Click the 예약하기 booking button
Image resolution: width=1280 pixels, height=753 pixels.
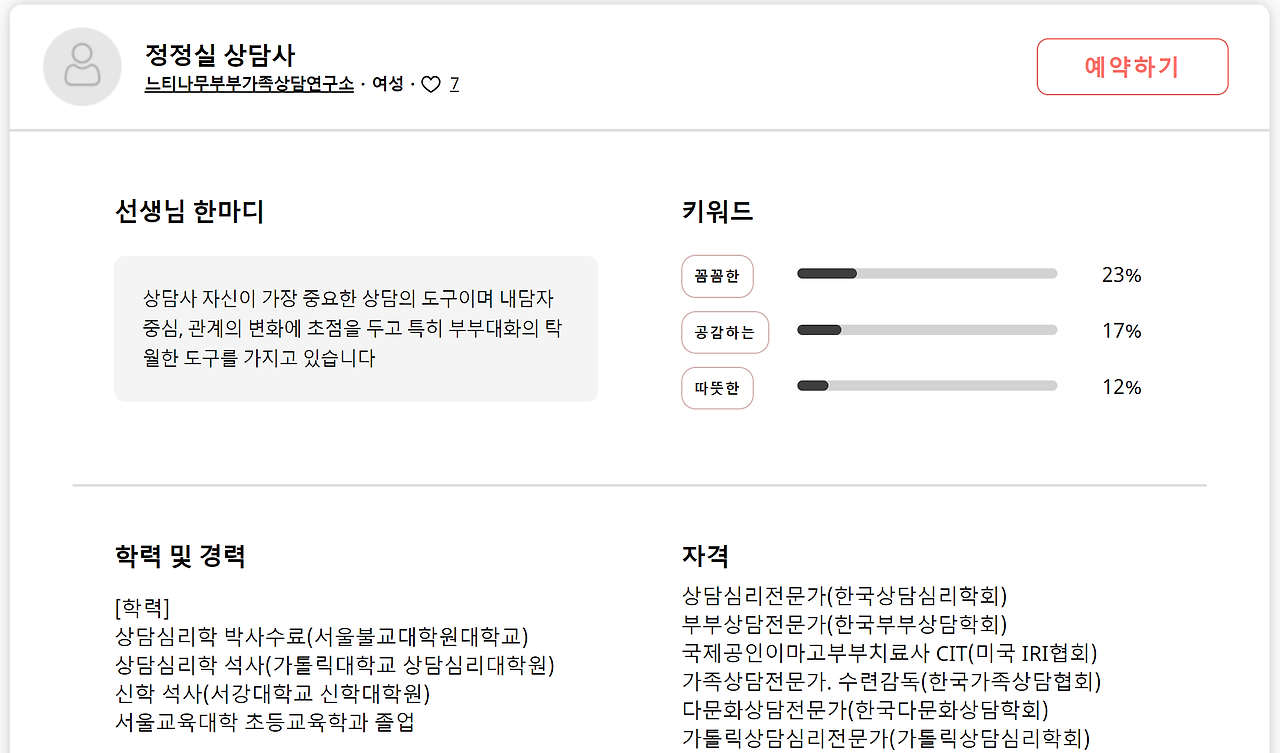[x=1132, y=67]
